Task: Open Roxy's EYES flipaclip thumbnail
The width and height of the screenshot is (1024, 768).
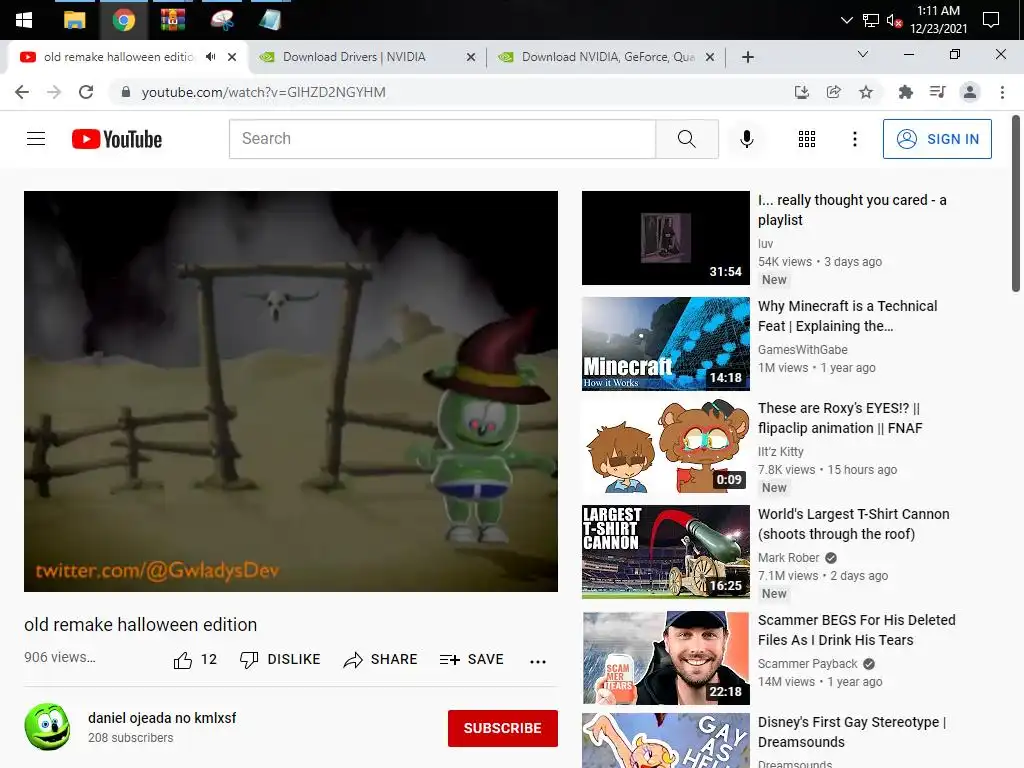Action: pos(665,445)
